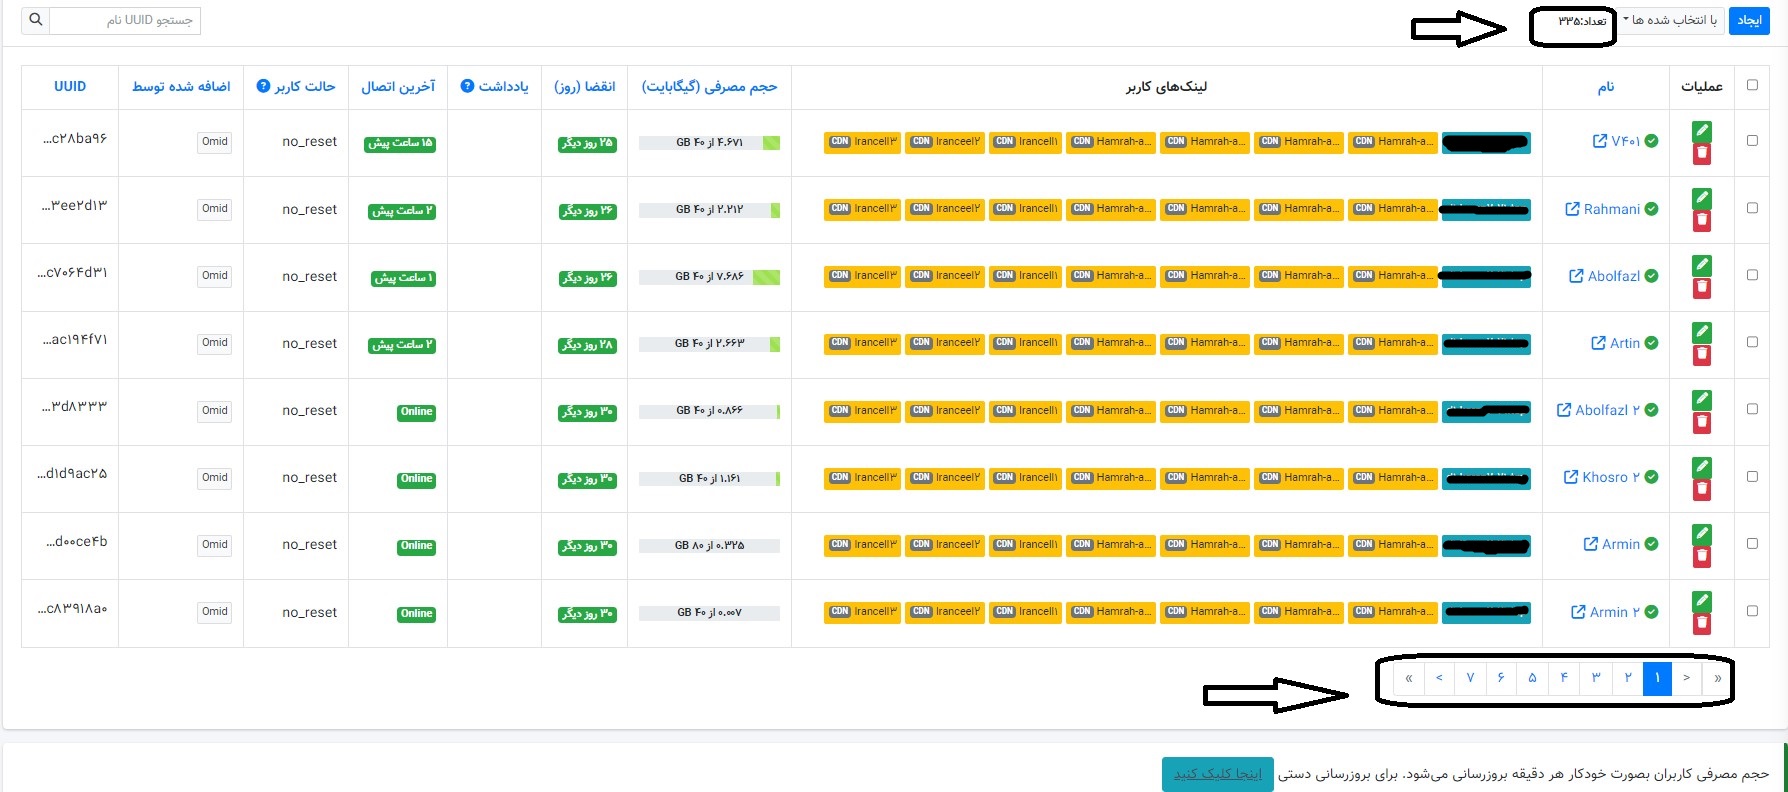
Task: Click the magnifier search icon button
Action: coord(36,20)
